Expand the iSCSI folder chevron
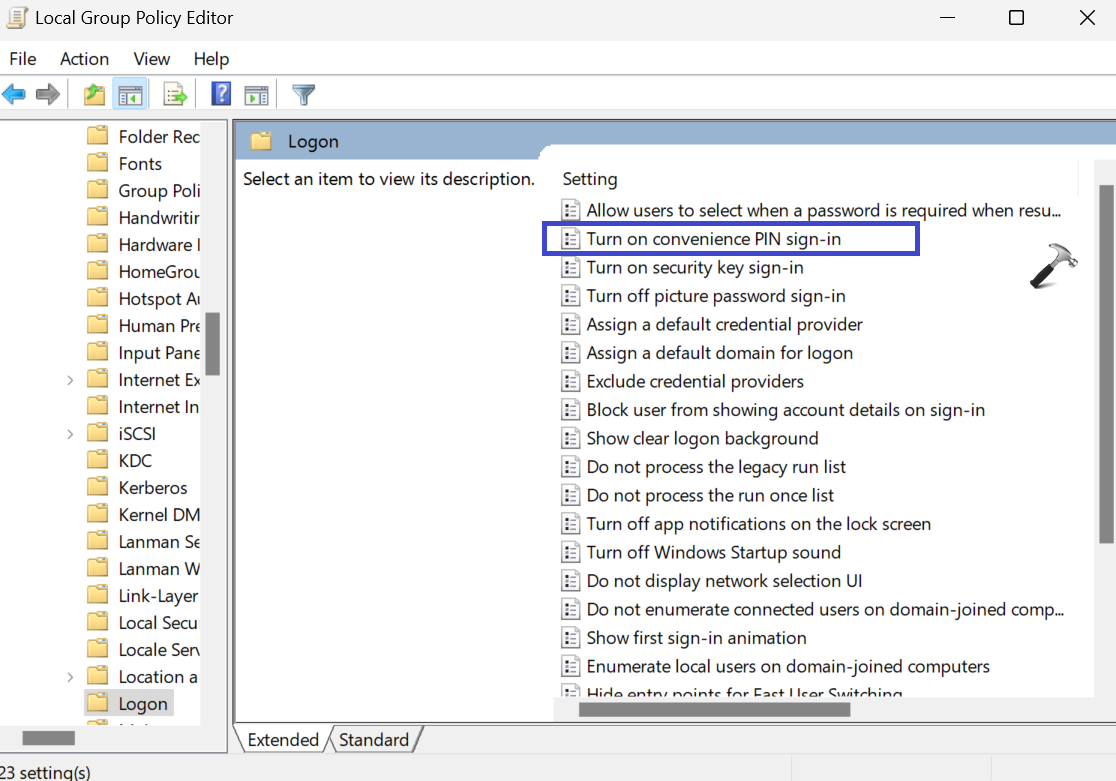Screen dimensions: 1116x781 (x=70, y=434)
